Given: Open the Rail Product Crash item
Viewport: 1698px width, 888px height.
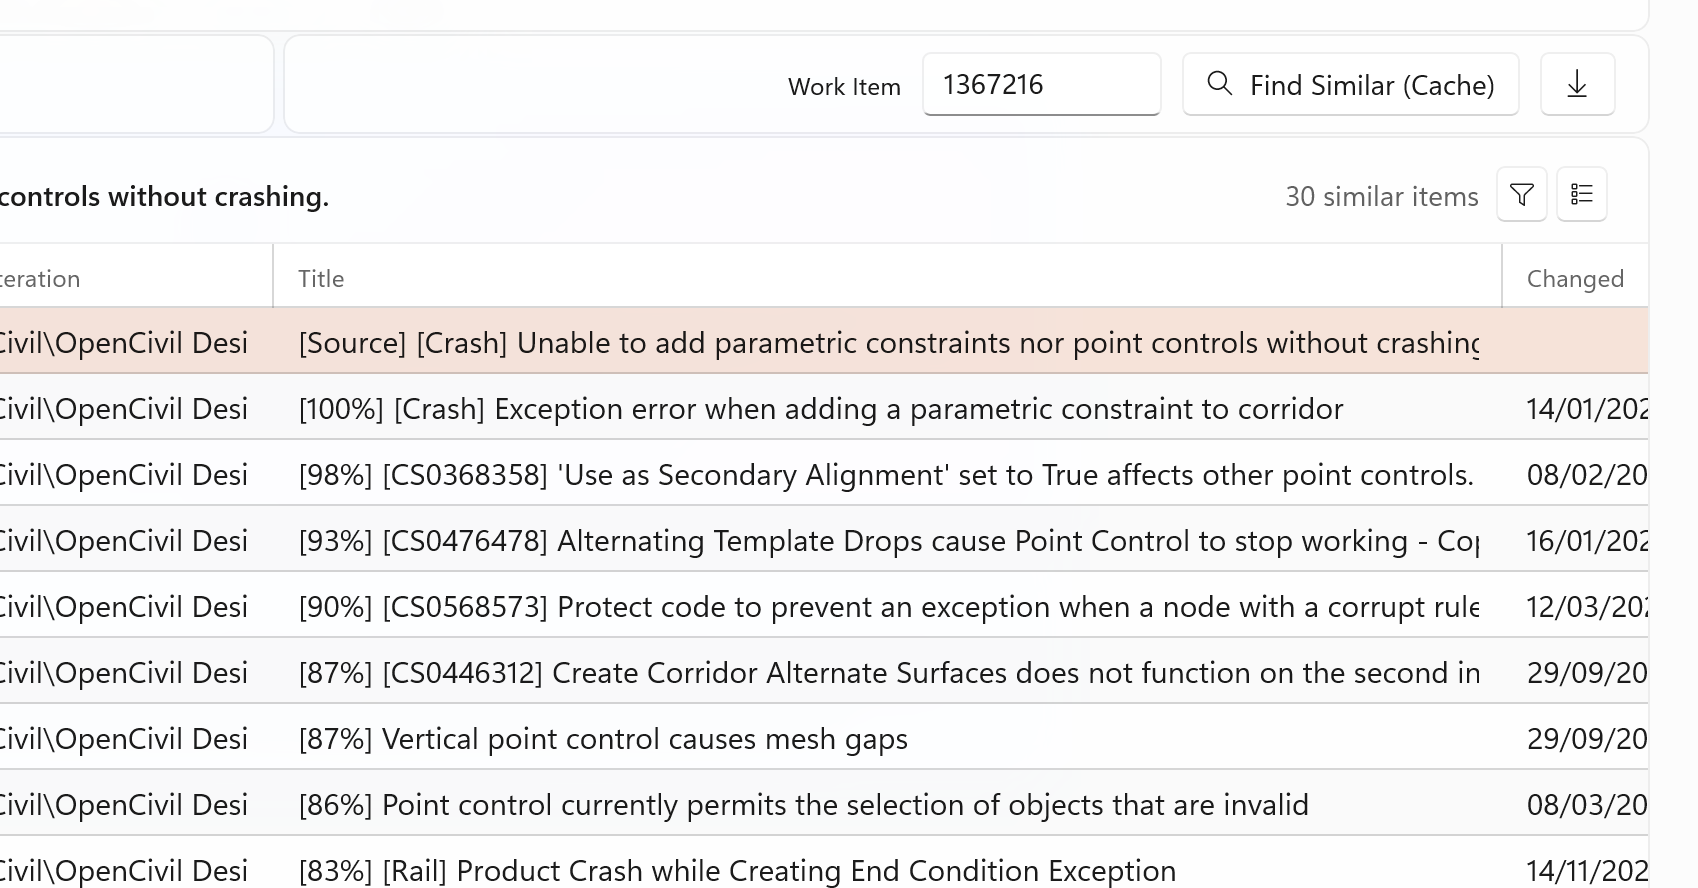Looking at the screenshot, I should (737, 871).
